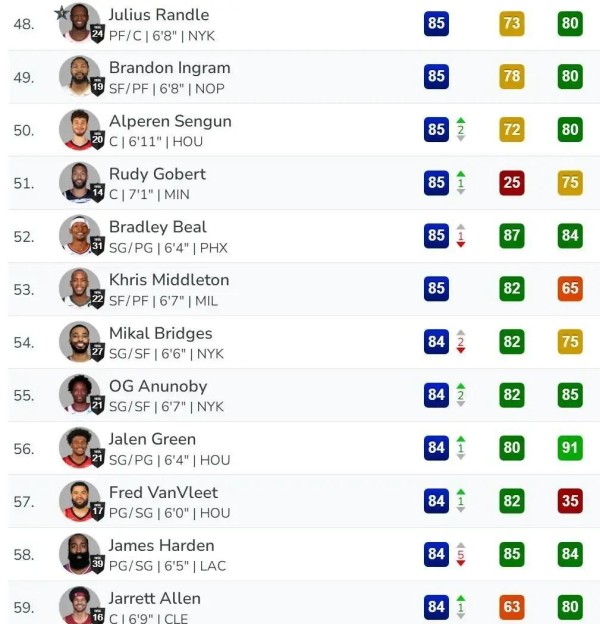Open Khris Middleton's player page
The height and width of the screenshot is (624, 600).
(x=168, y=280)
